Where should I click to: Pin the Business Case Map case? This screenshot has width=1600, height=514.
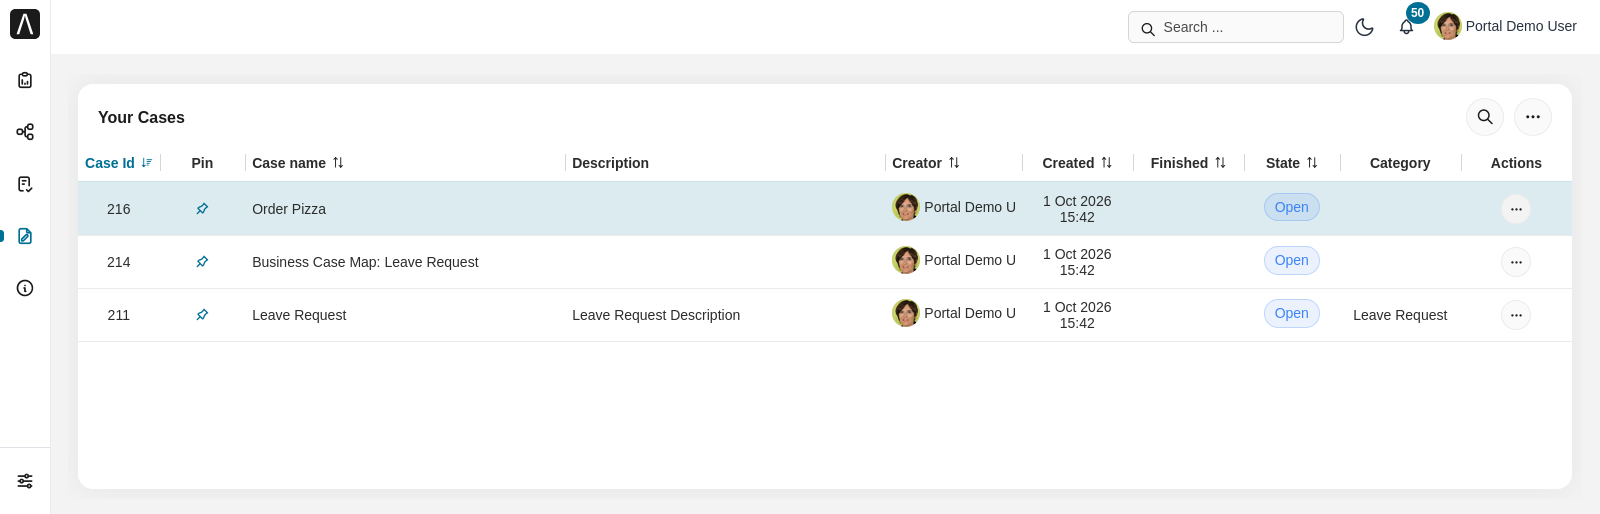202,262
